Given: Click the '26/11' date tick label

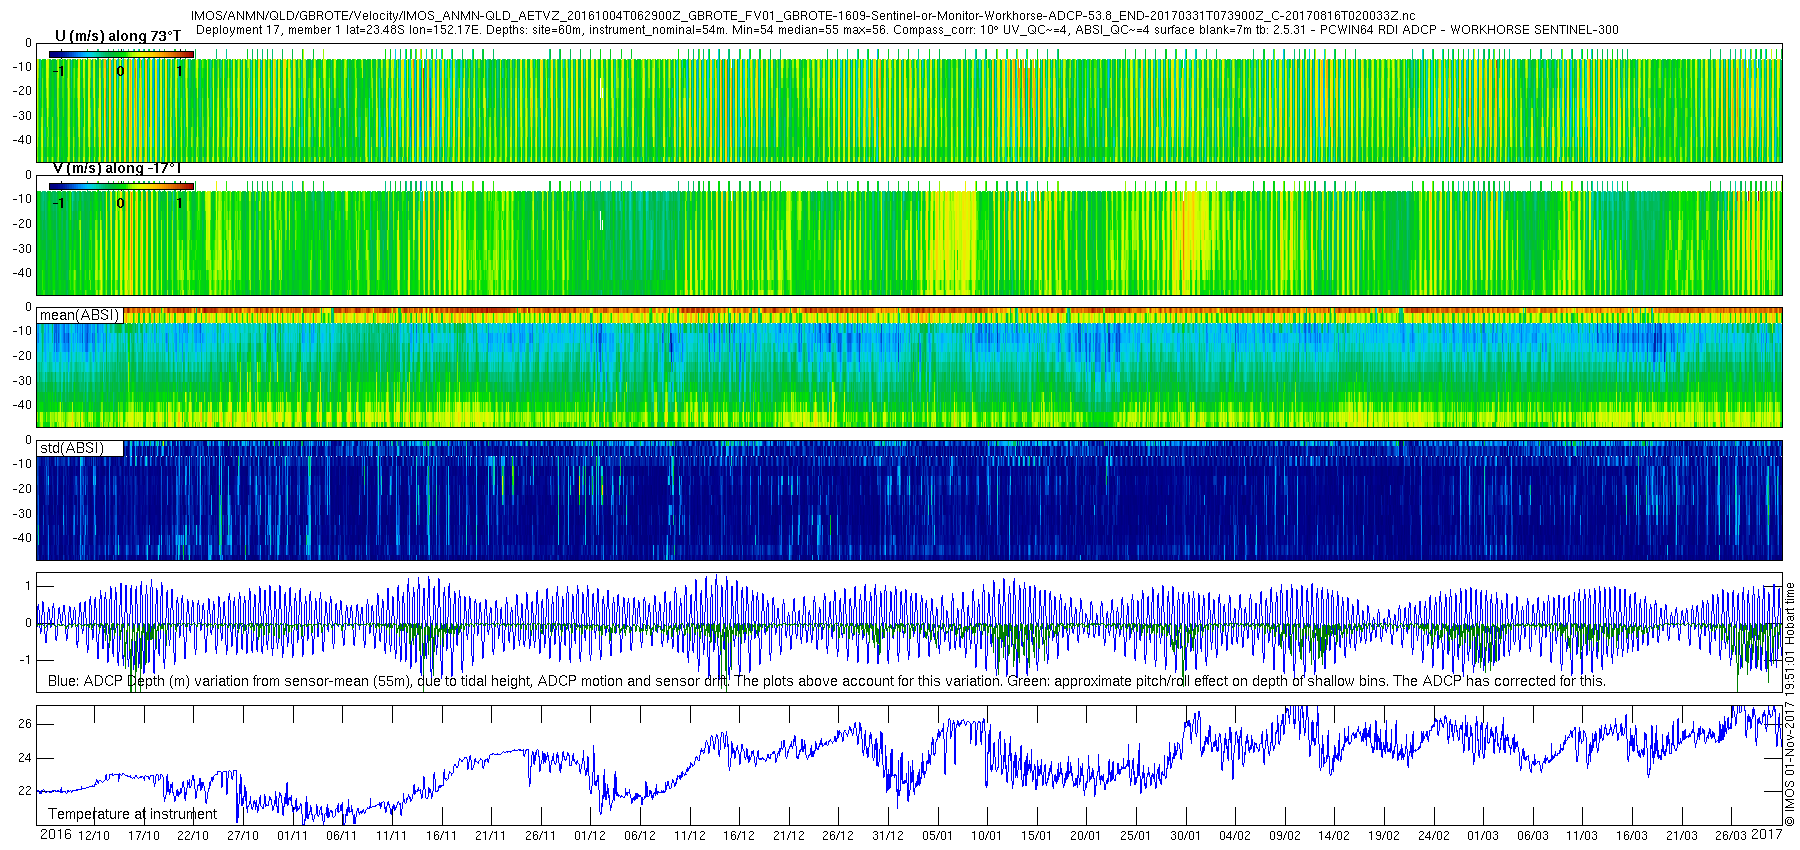Looking at the screenshot, I should [x=540, y=836].
